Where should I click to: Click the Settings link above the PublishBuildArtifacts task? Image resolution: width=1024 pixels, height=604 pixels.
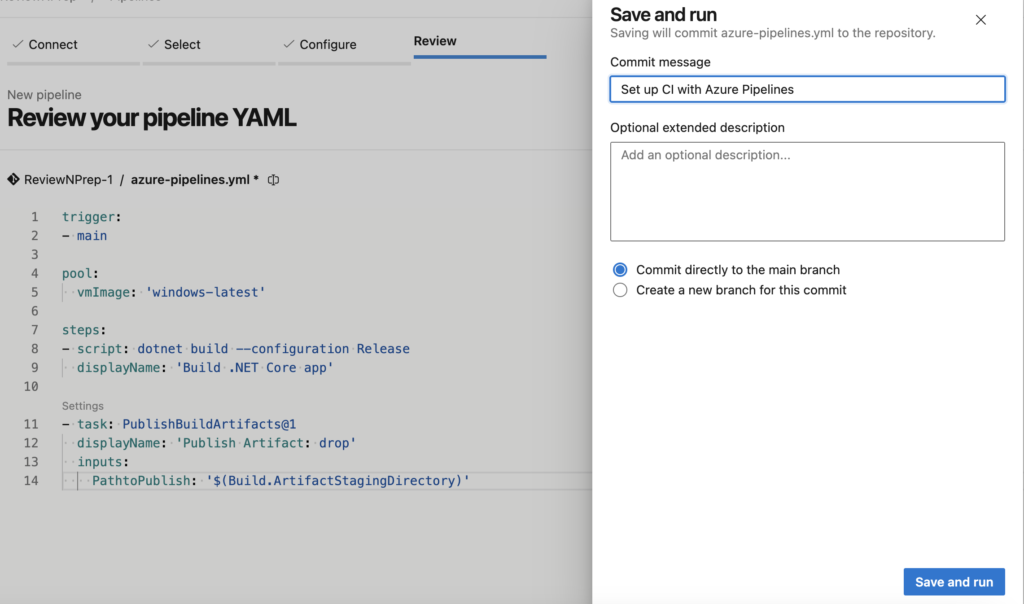pos(83,406)
